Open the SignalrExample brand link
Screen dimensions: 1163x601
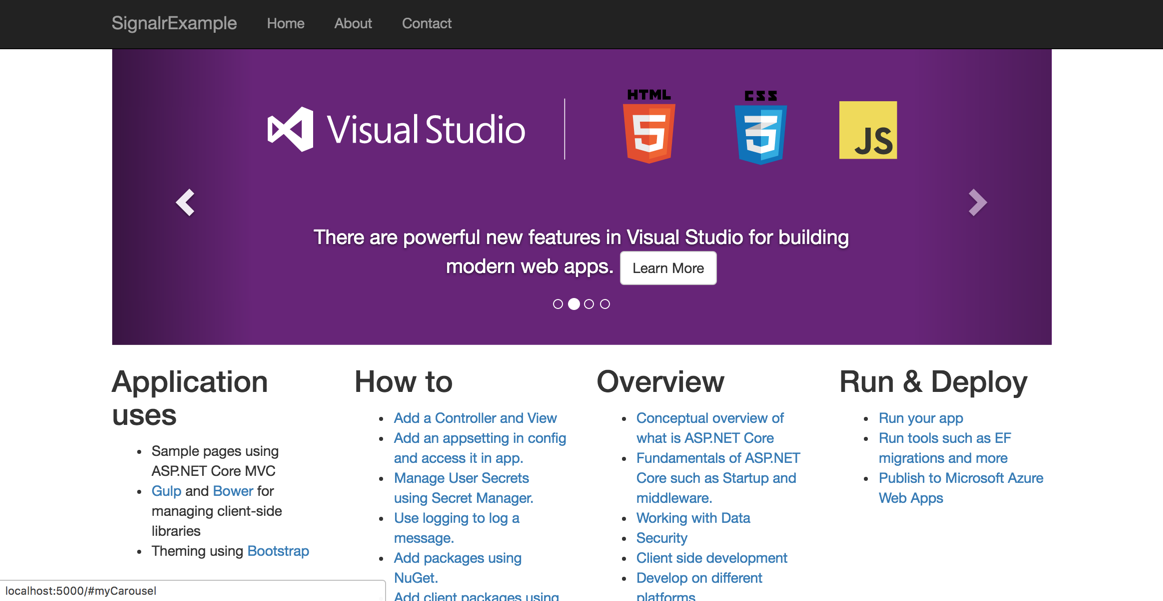click(174, 23)
